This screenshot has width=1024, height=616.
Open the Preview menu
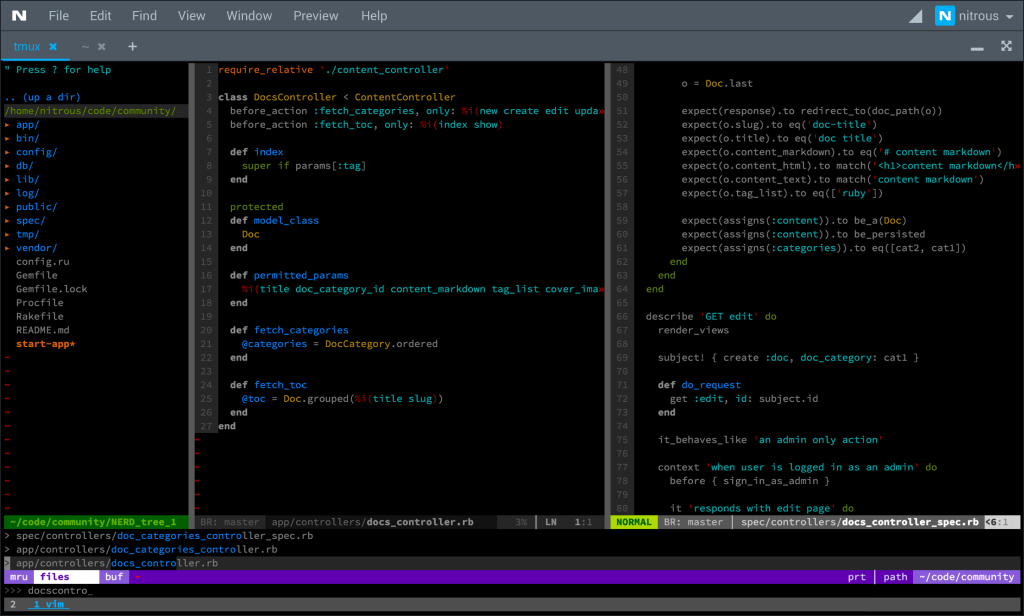[315, 16]
